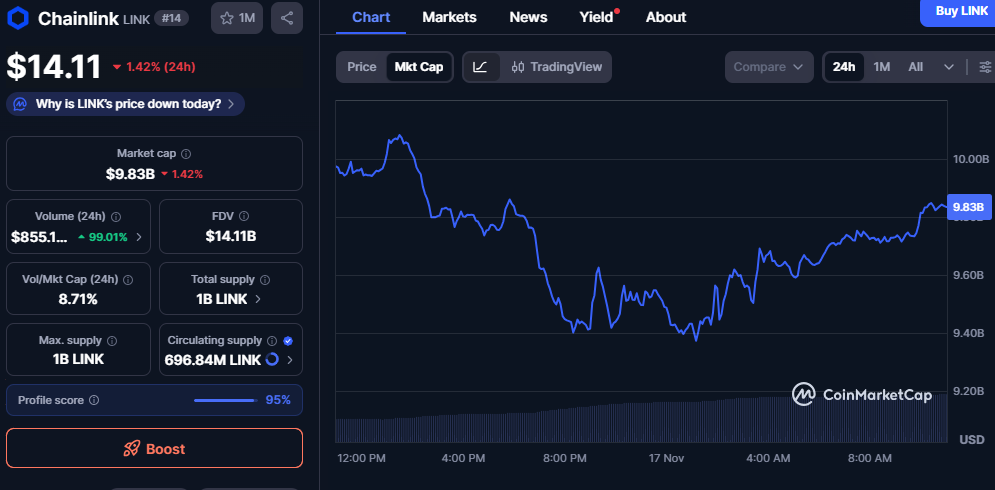Click the star watchlist icon
This screenshot has height=490, width=995.
pos(227,18)
